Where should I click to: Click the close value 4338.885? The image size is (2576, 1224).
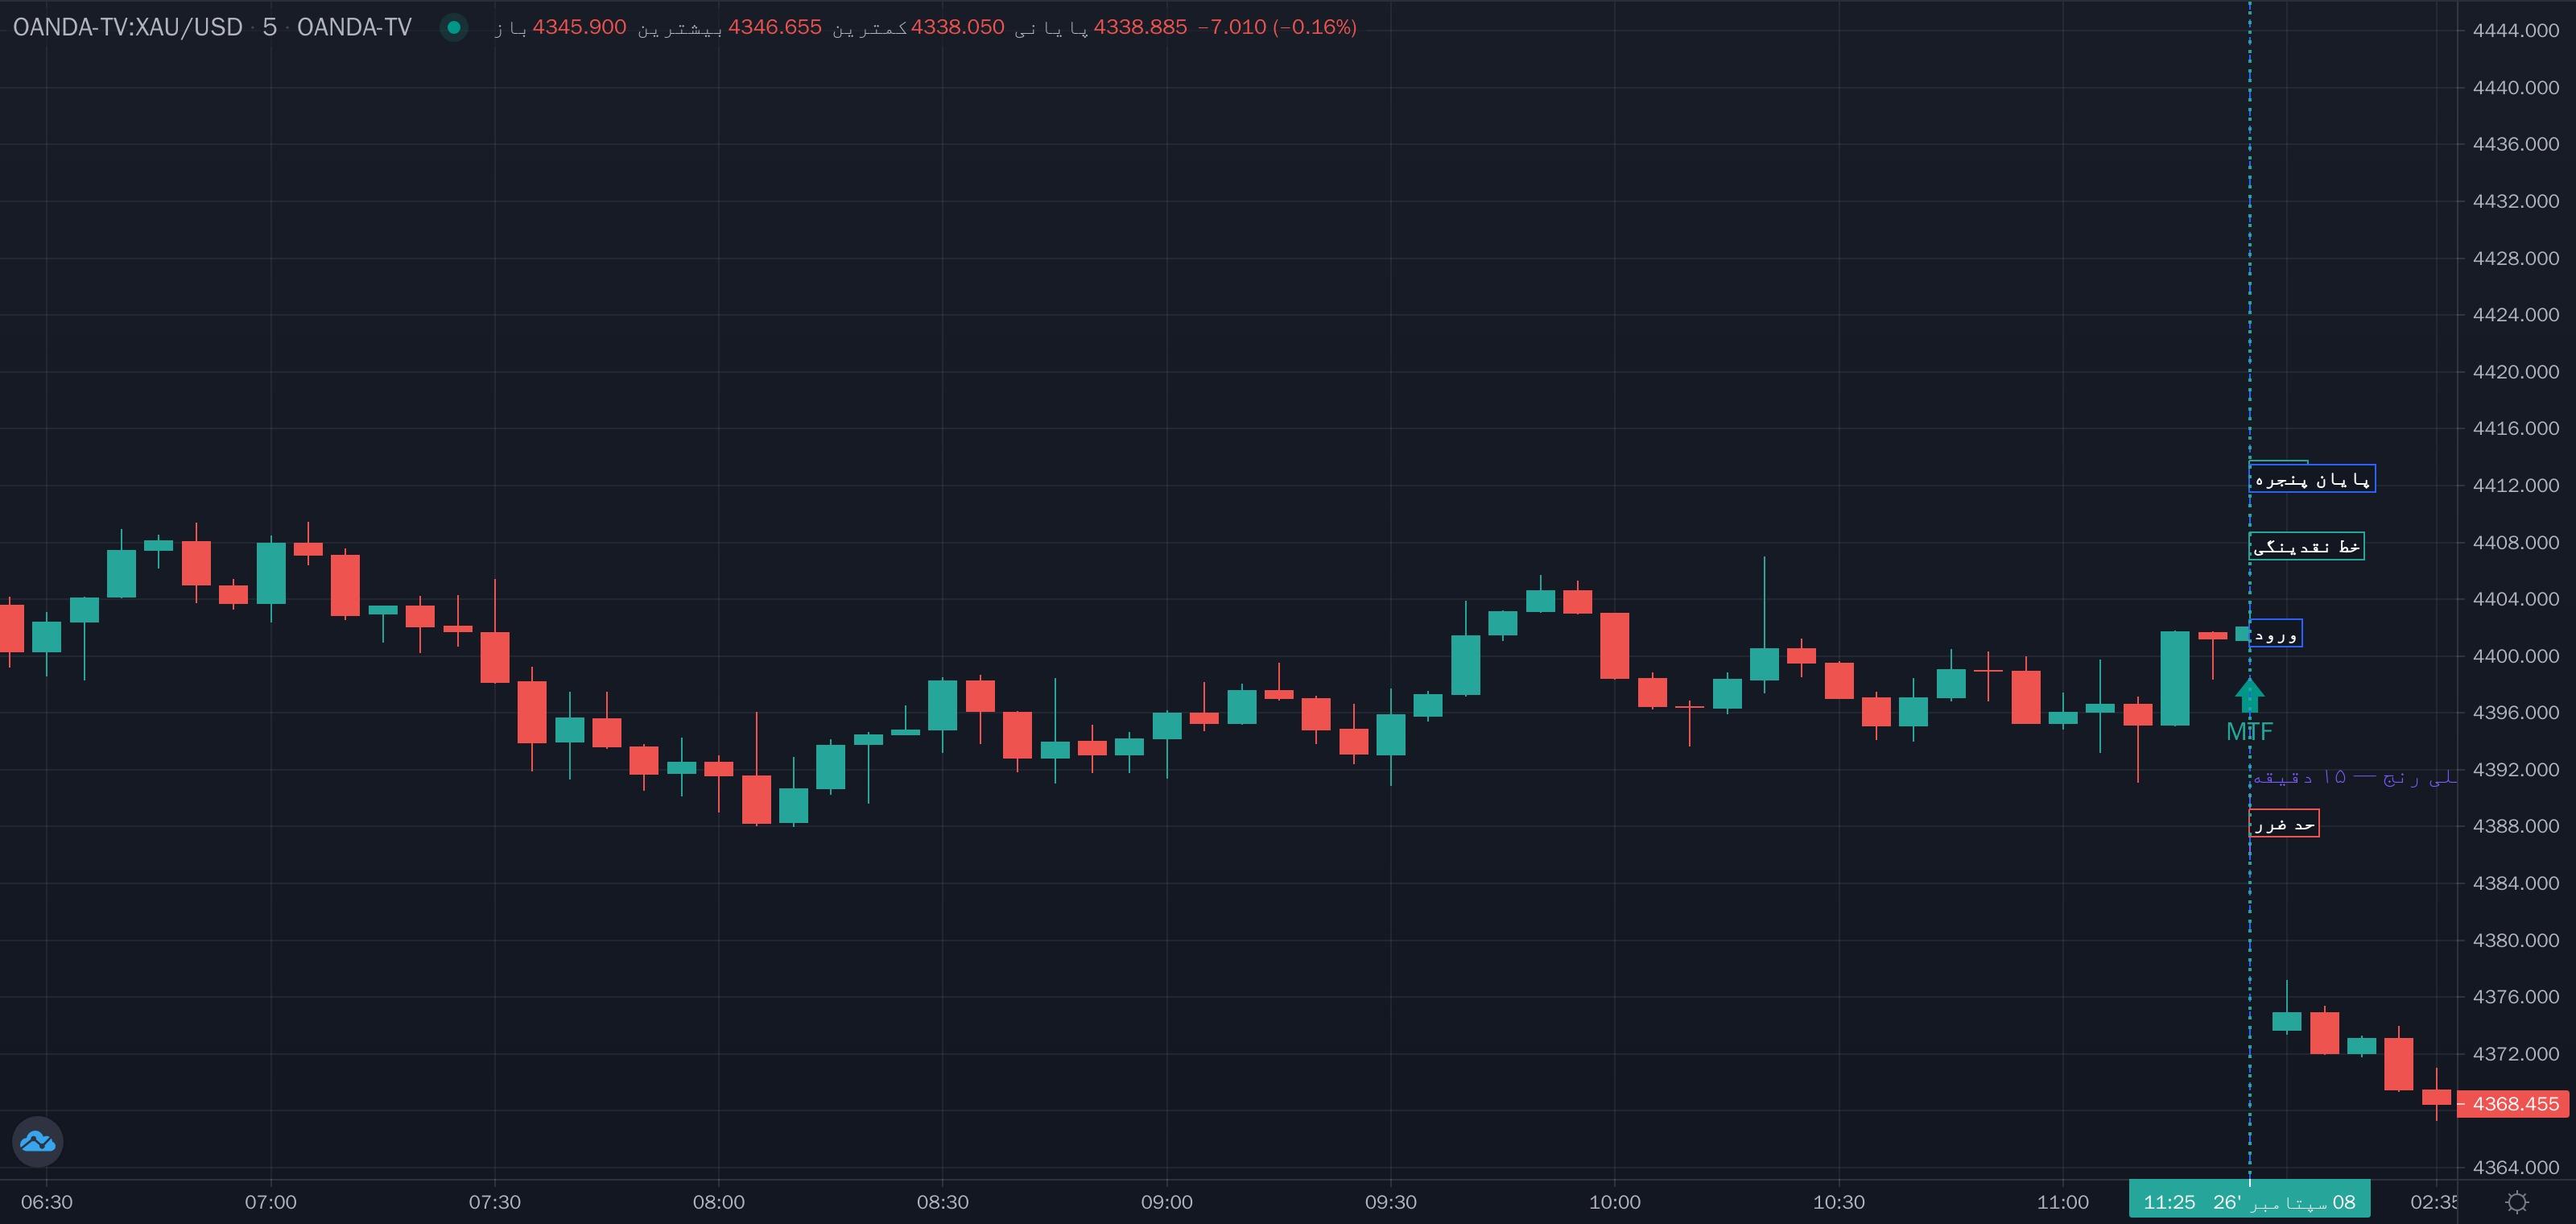[x=1140, y=27]
